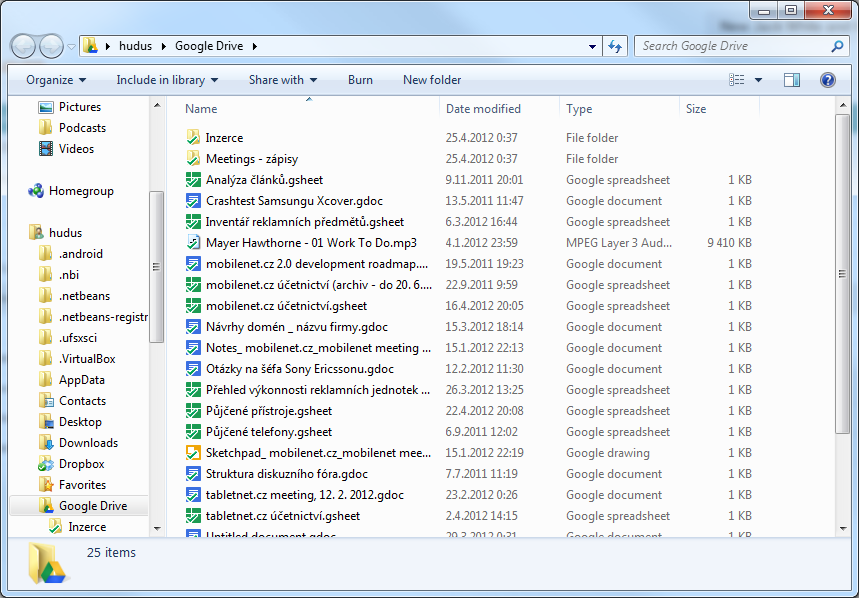Click the Burn menu item

(360, 80)
